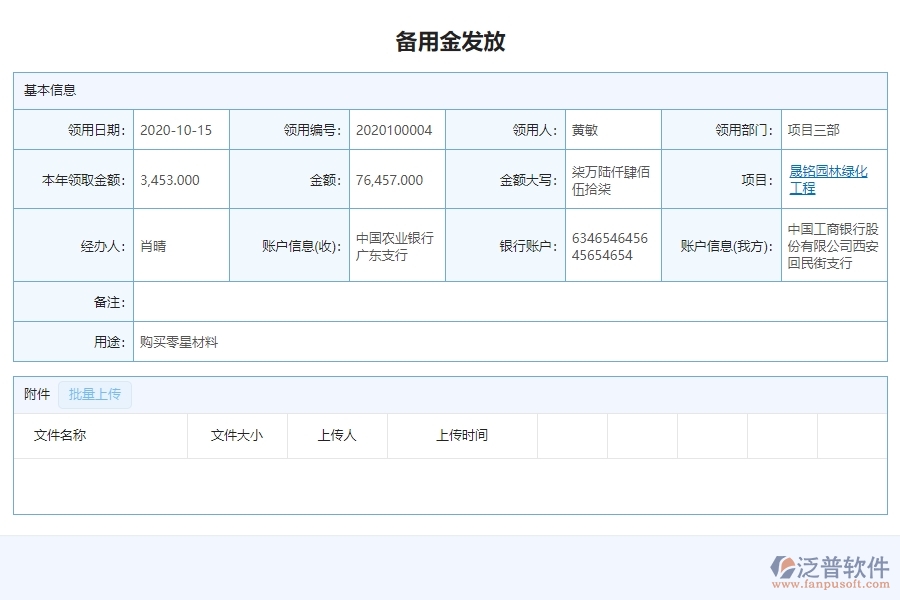Click the 备用金发放 page title

[450, 41]
